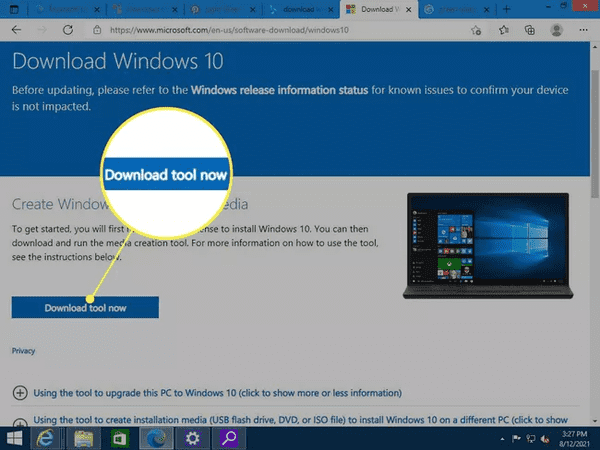Viewport: 600px width, 450px height.
Task: Click 'Using the tool to upgrade' link text
Action: tap(217, 393)
